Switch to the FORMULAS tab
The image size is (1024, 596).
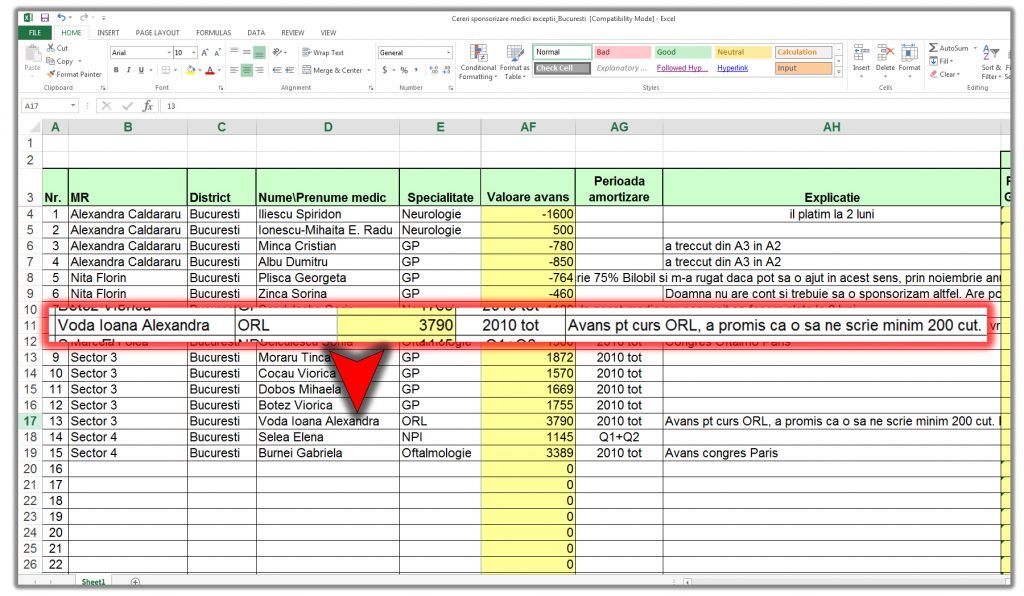(214, 32)
